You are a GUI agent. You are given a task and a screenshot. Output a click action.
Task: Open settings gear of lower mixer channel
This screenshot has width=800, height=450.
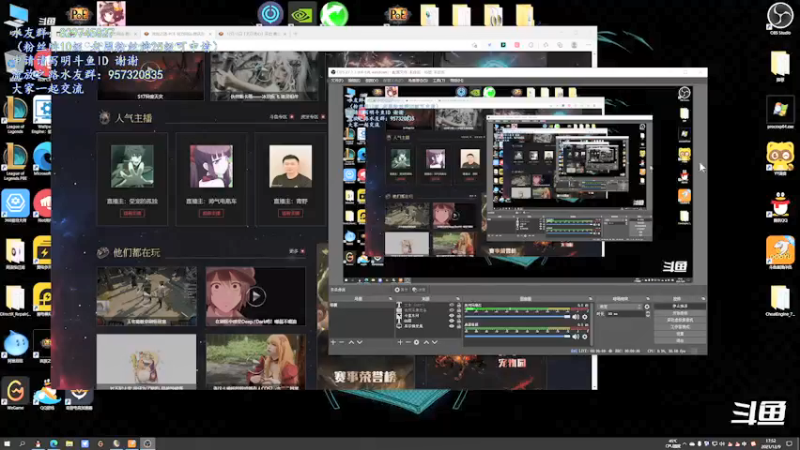585,336
